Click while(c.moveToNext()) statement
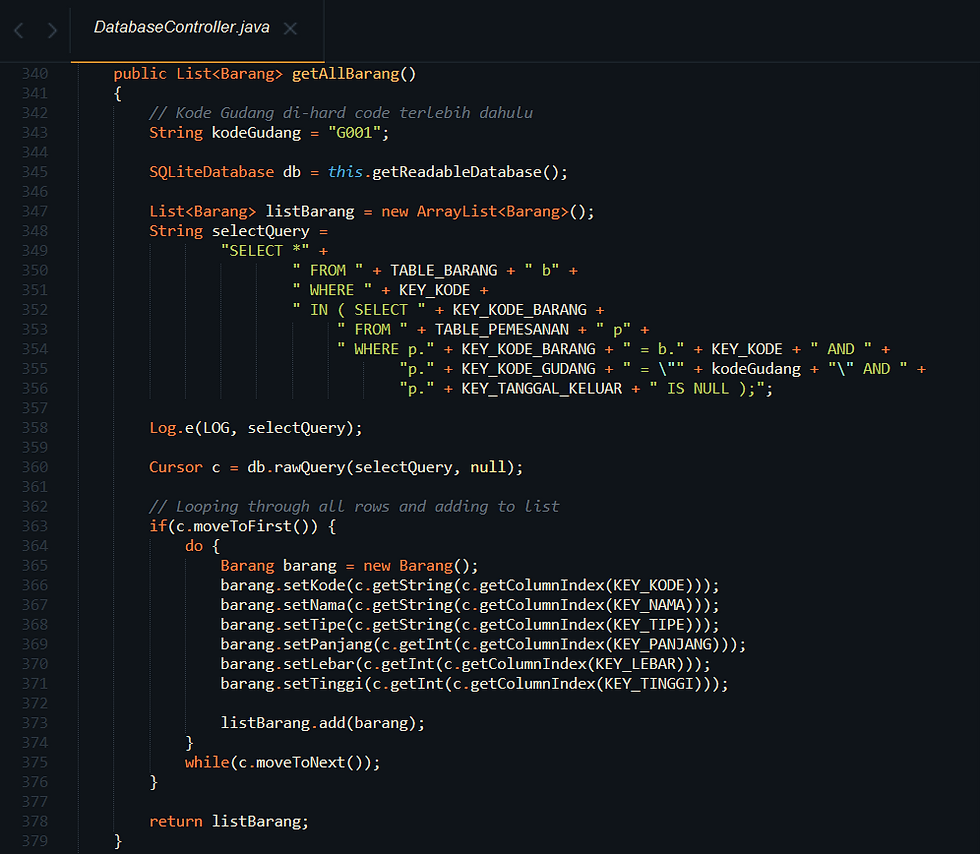This screenshot has height=854, width=980. pos(282,763)
